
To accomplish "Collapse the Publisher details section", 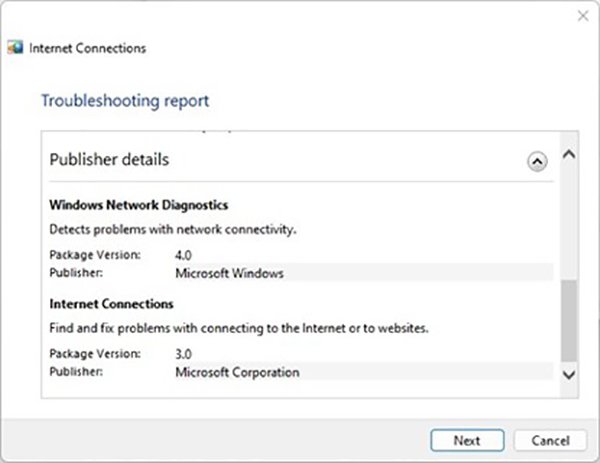I will (x=537, y=160).
